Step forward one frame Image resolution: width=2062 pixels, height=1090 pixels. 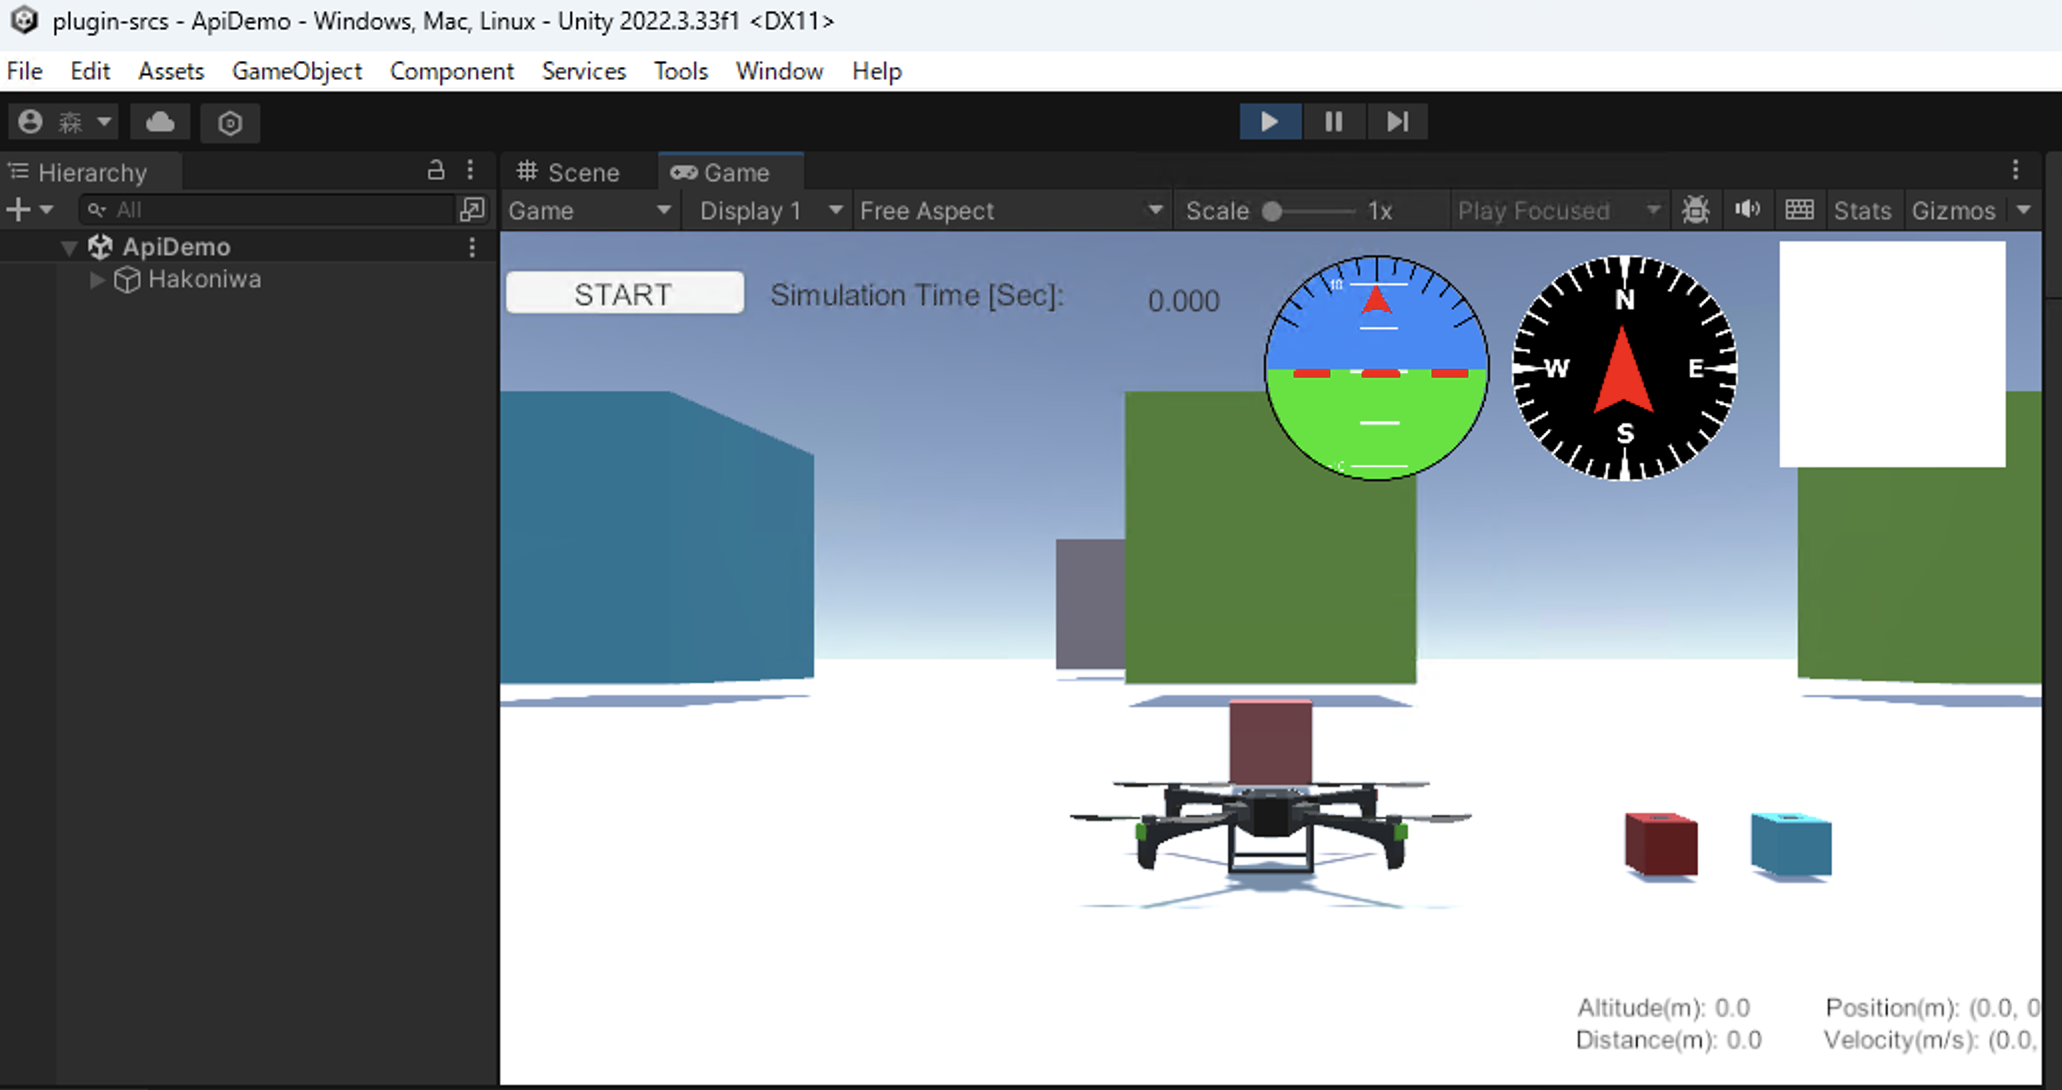click(x=1396, y=121)
